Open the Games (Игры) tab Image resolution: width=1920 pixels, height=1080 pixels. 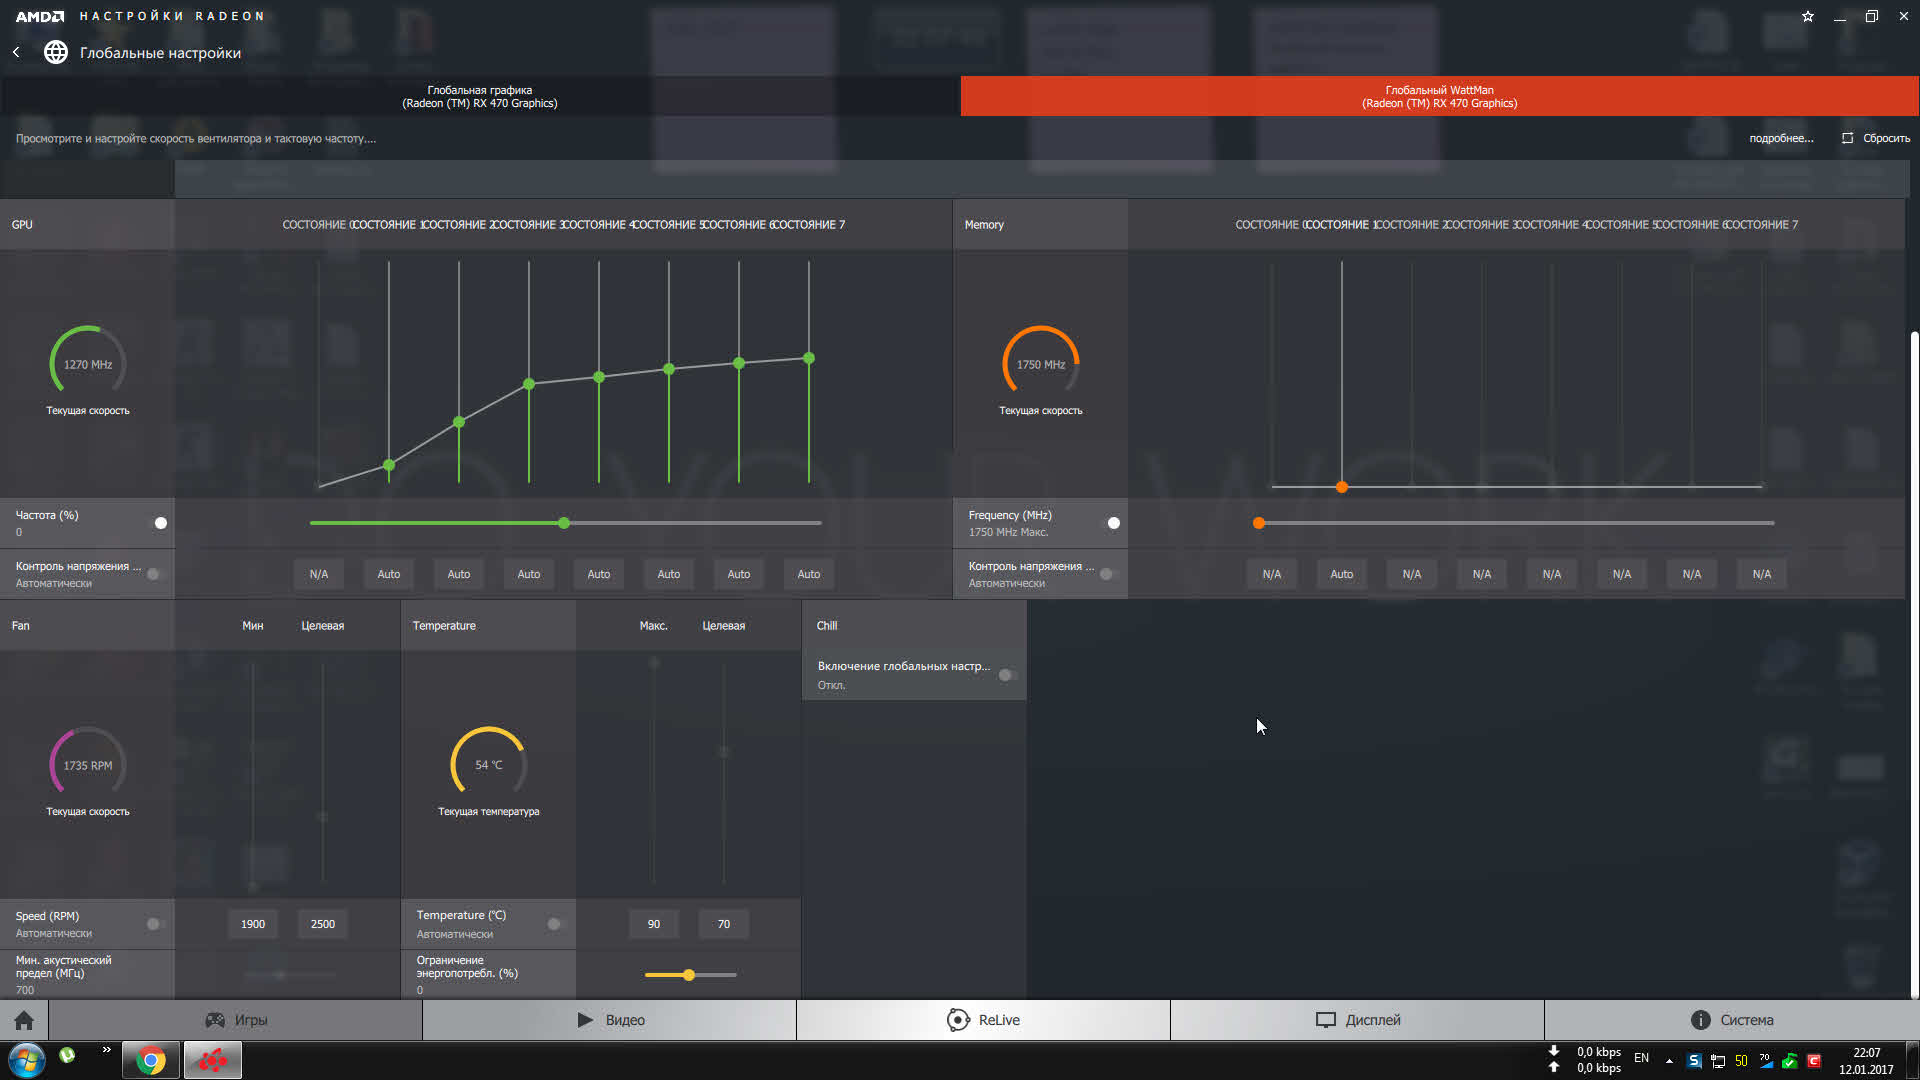[x=236, y=1020]
